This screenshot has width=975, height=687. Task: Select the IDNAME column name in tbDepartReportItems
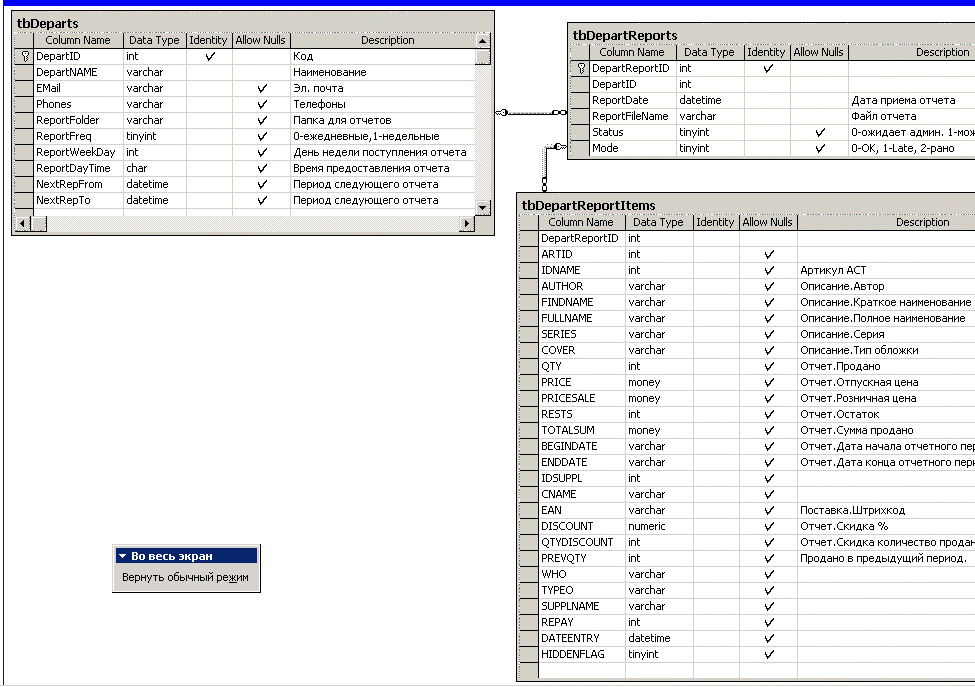pos(560,270)
